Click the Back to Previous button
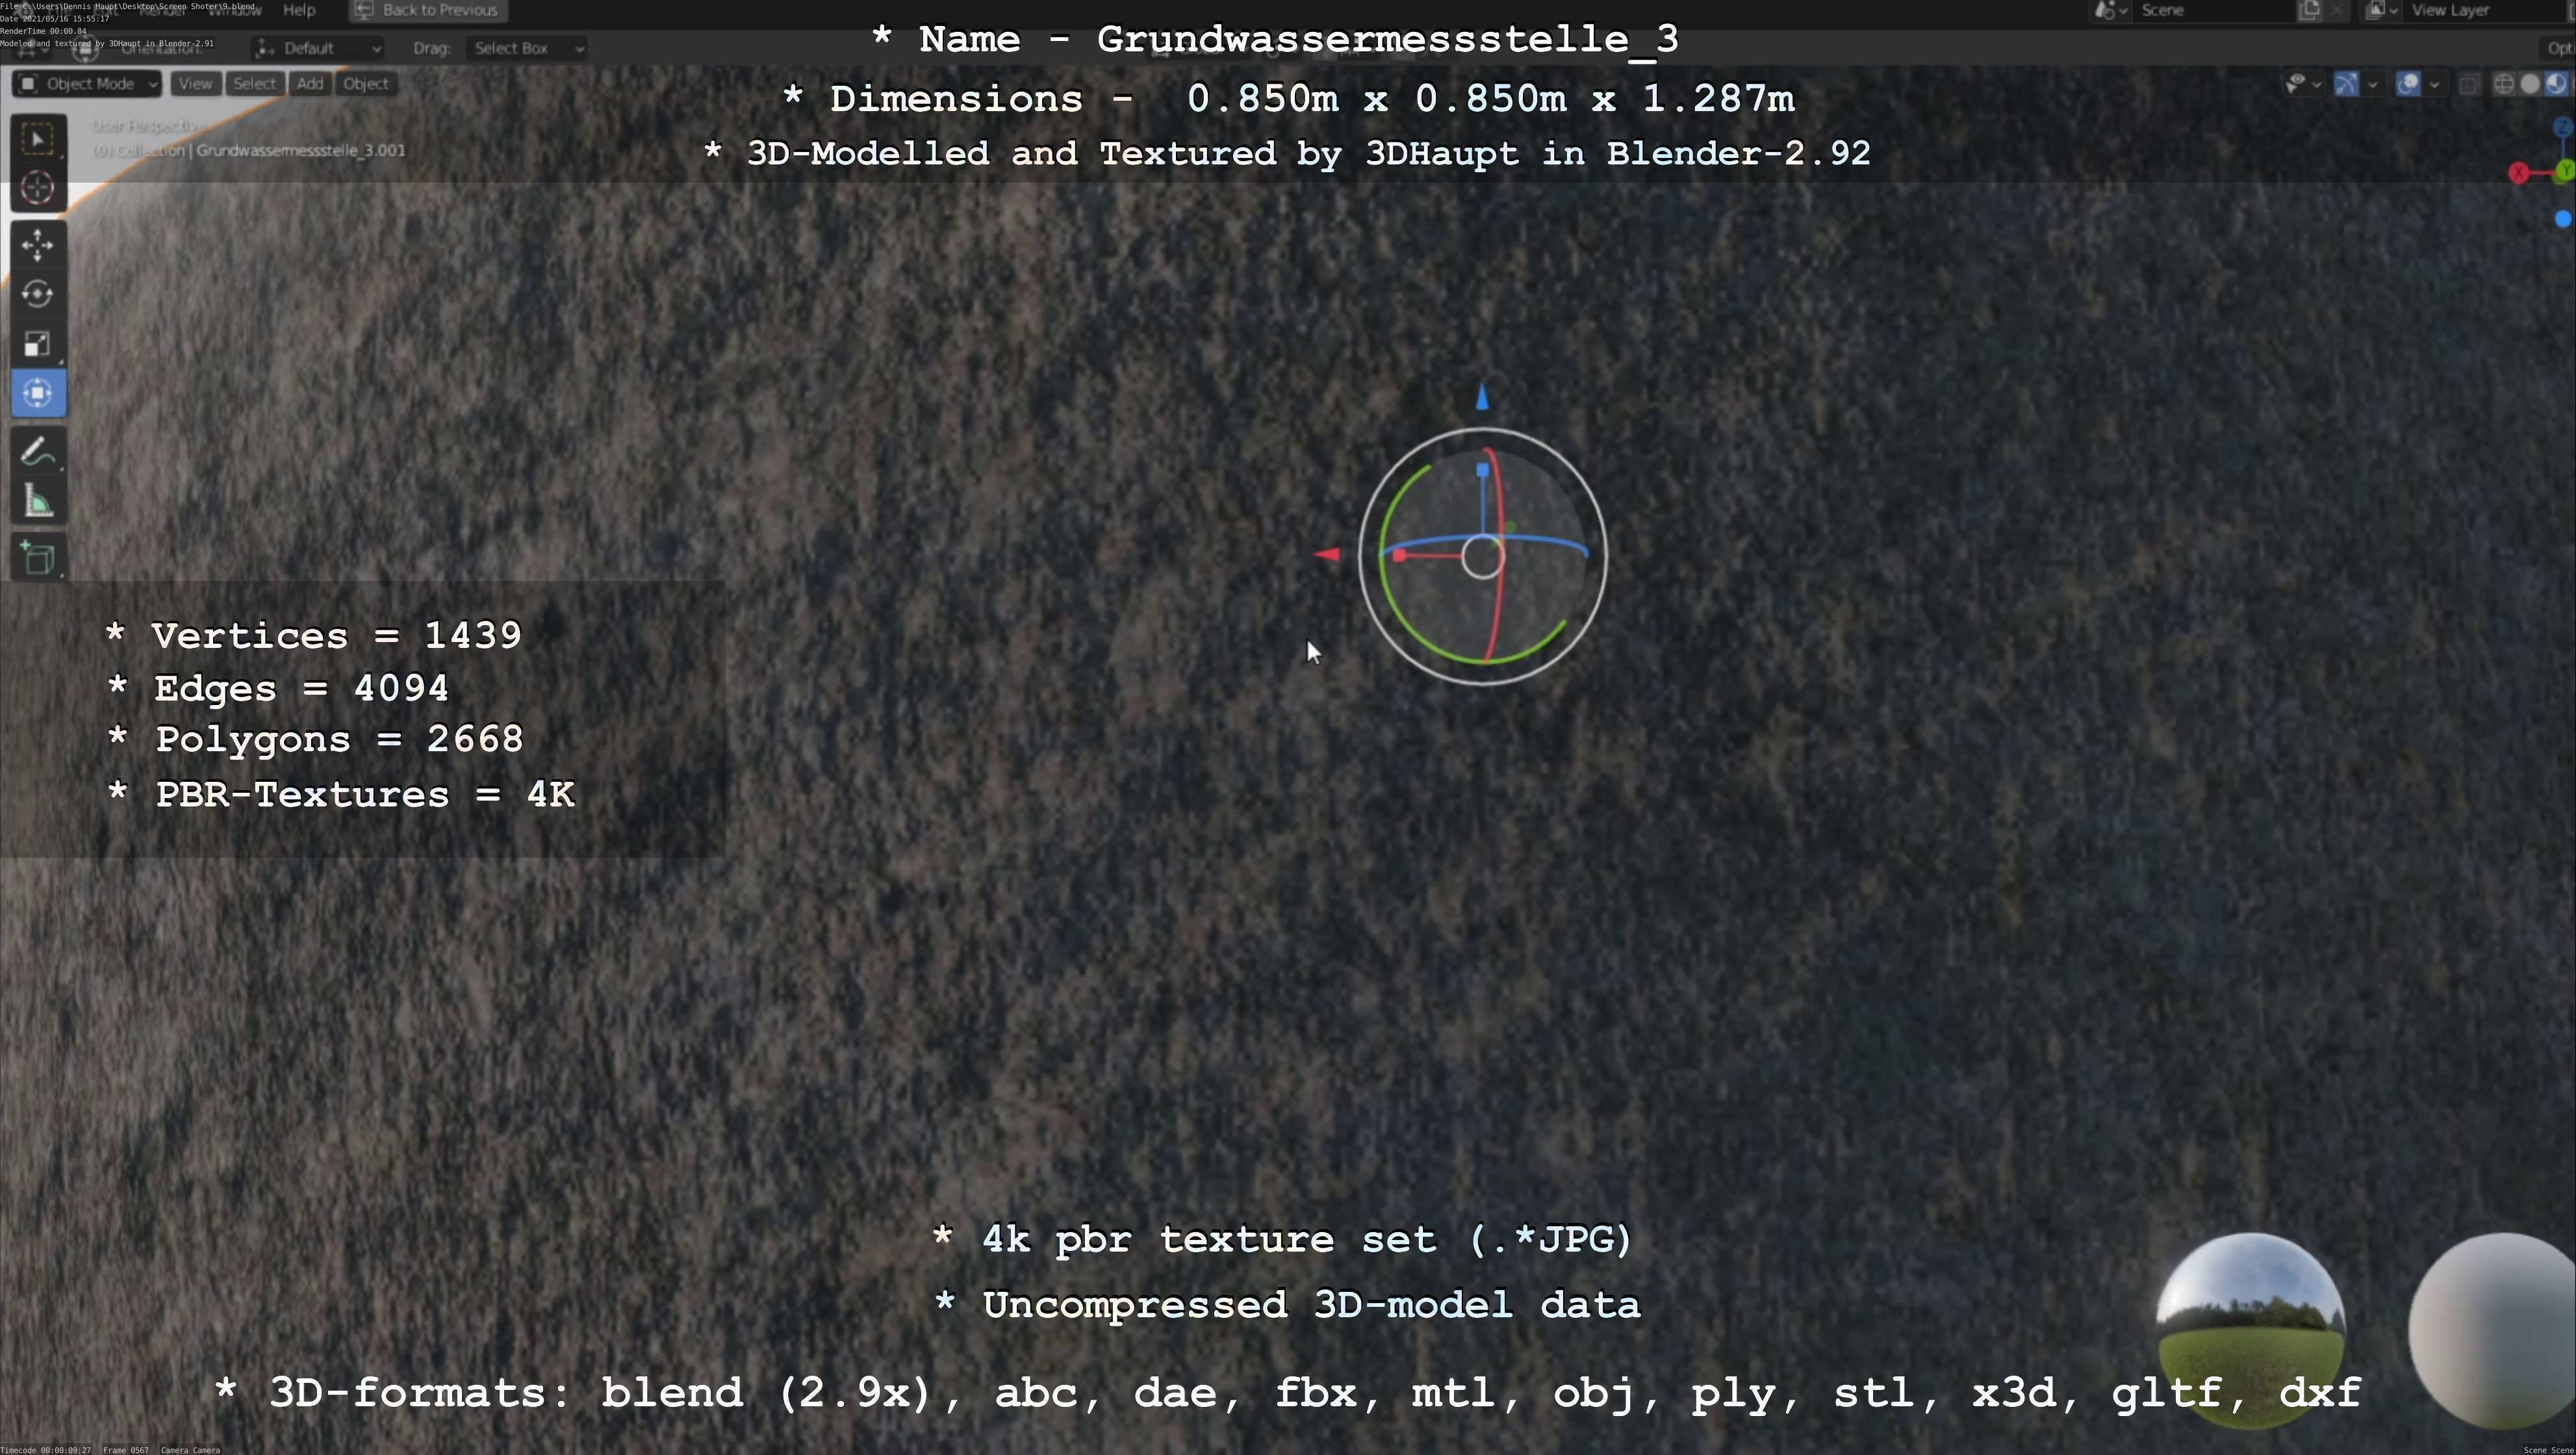 coord(428,10)
